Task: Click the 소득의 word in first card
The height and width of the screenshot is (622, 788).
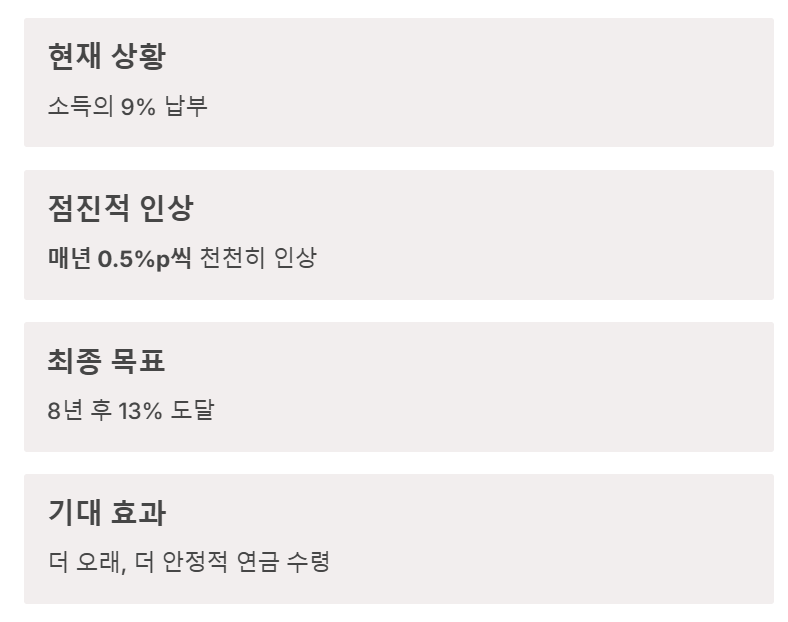Action: [x=80, y=106]
